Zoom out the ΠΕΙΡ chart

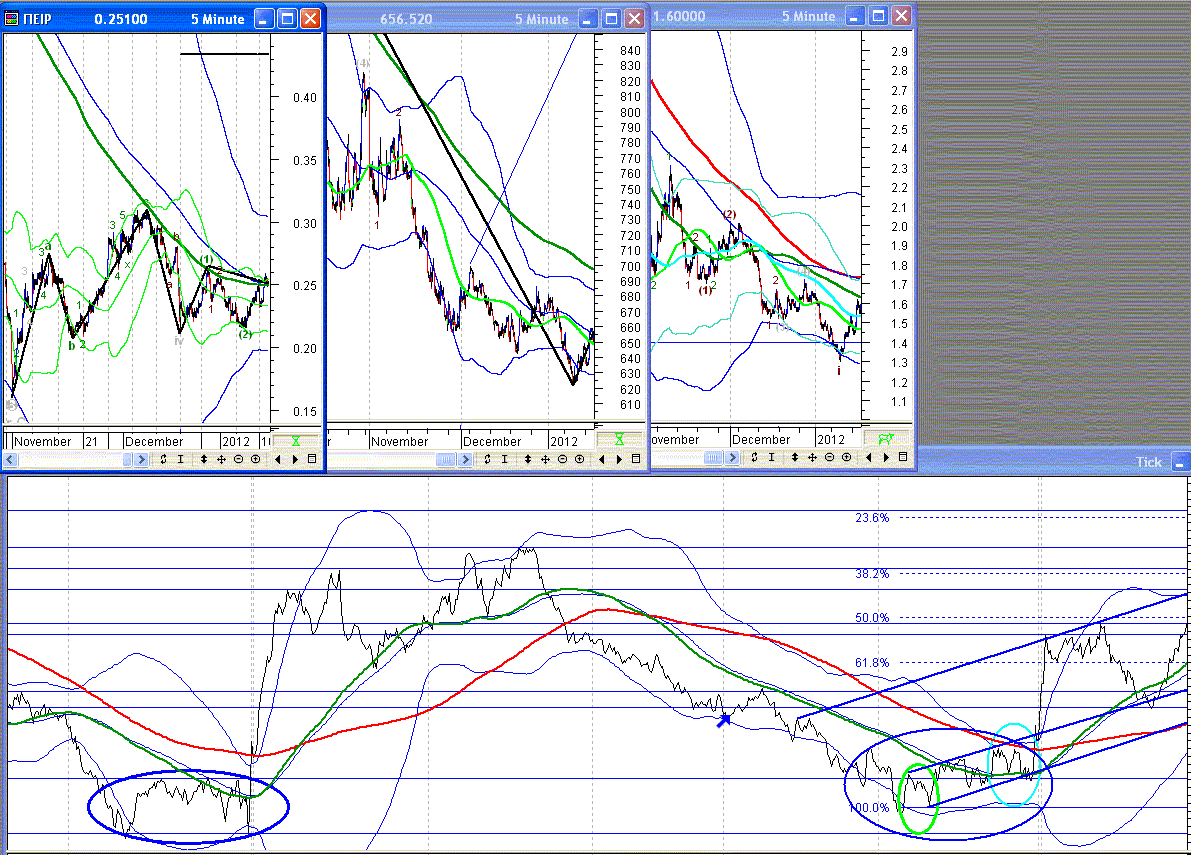pos(239,459)
